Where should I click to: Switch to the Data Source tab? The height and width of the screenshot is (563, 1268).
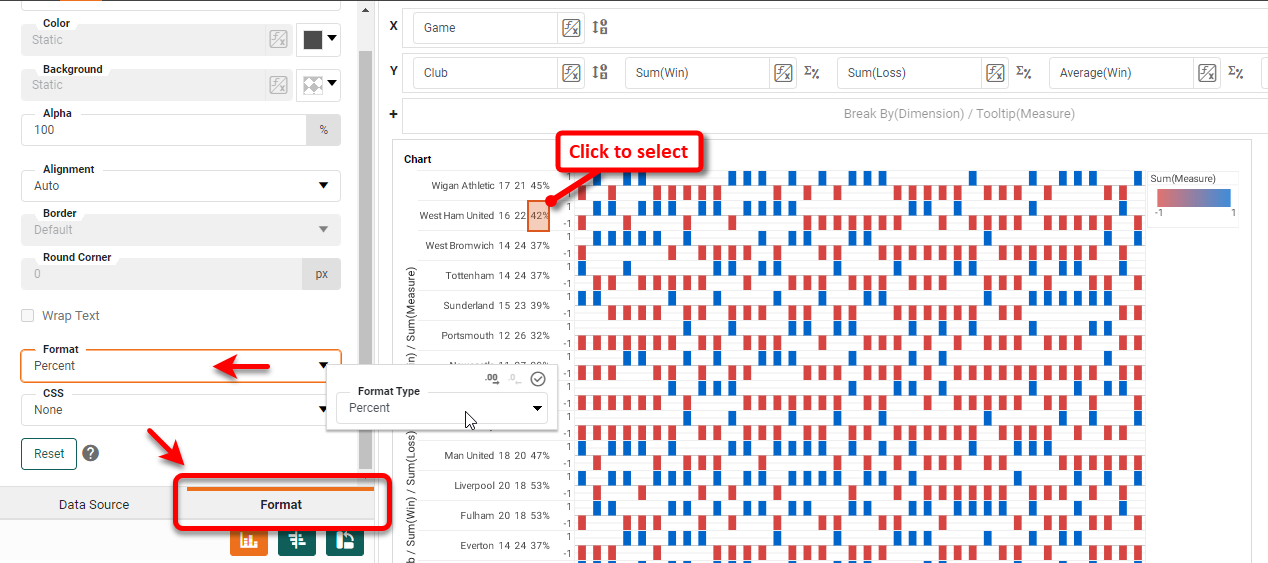click(x=94, y=505)
